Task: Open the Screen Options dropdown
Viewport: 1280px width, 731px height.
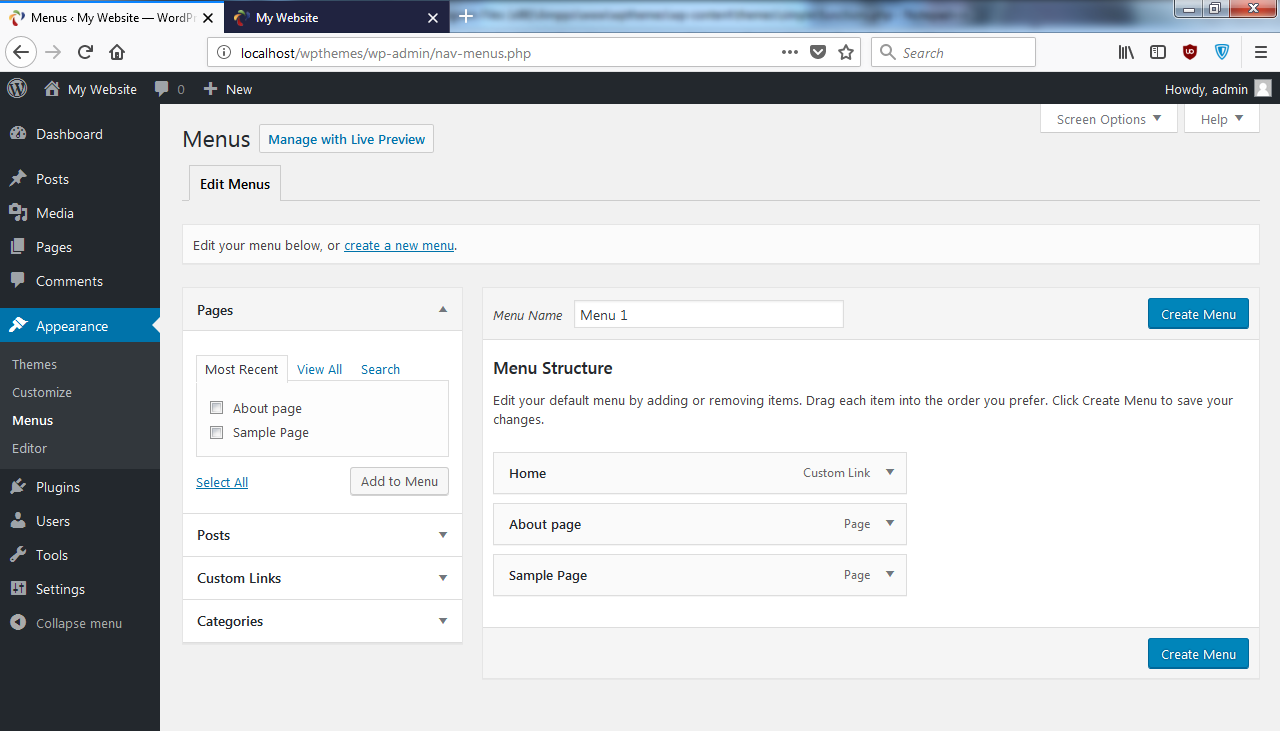Action: coord(1109,119)
